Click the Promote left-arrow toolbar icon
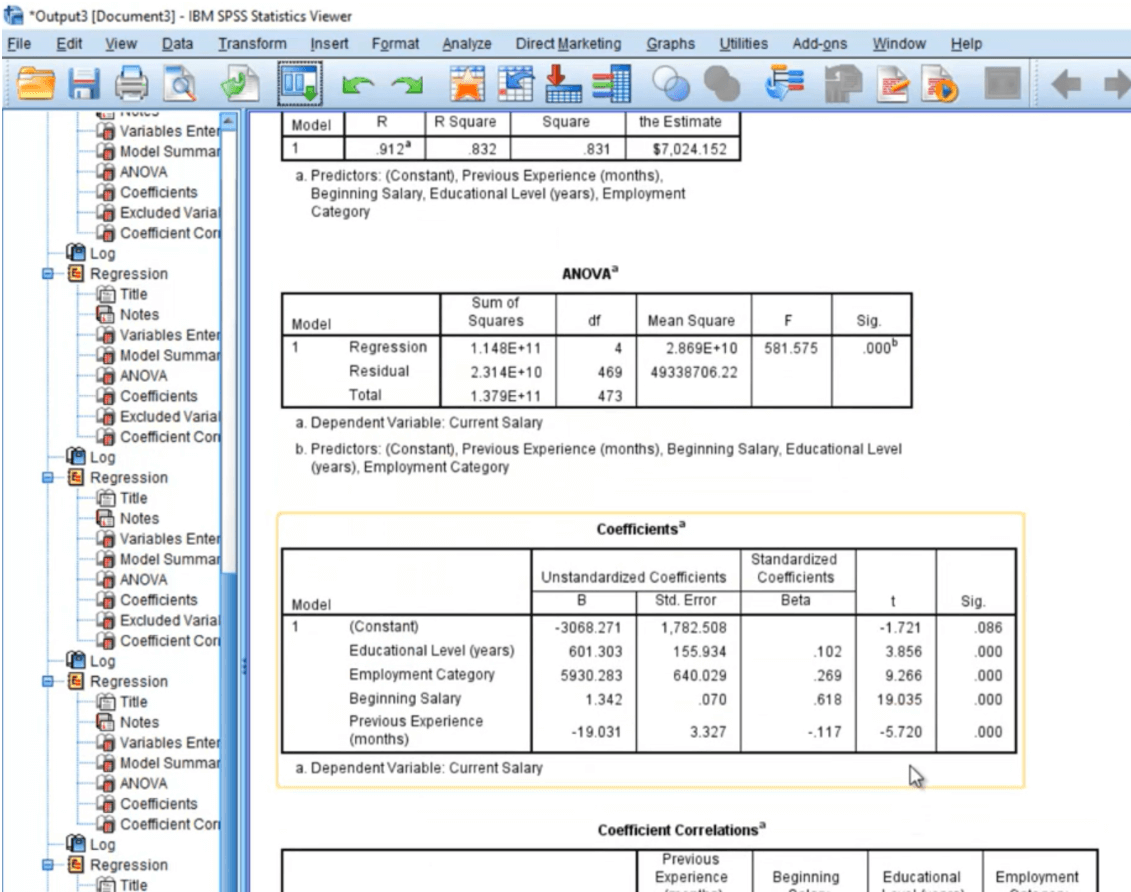This screenshot has width=1131, height=892. coord(1066,84)
